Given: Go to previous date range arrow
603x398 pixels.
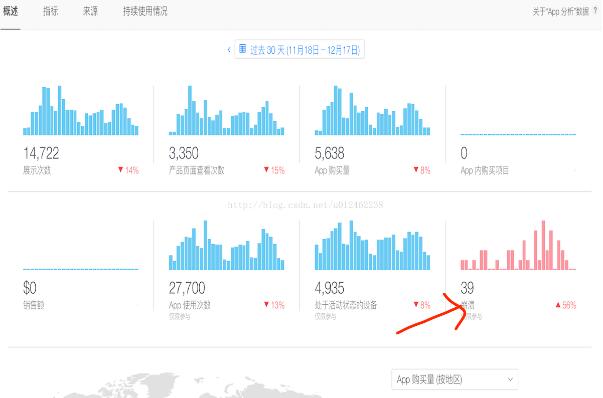Looking at the screenshot, I should coord(229,50).
